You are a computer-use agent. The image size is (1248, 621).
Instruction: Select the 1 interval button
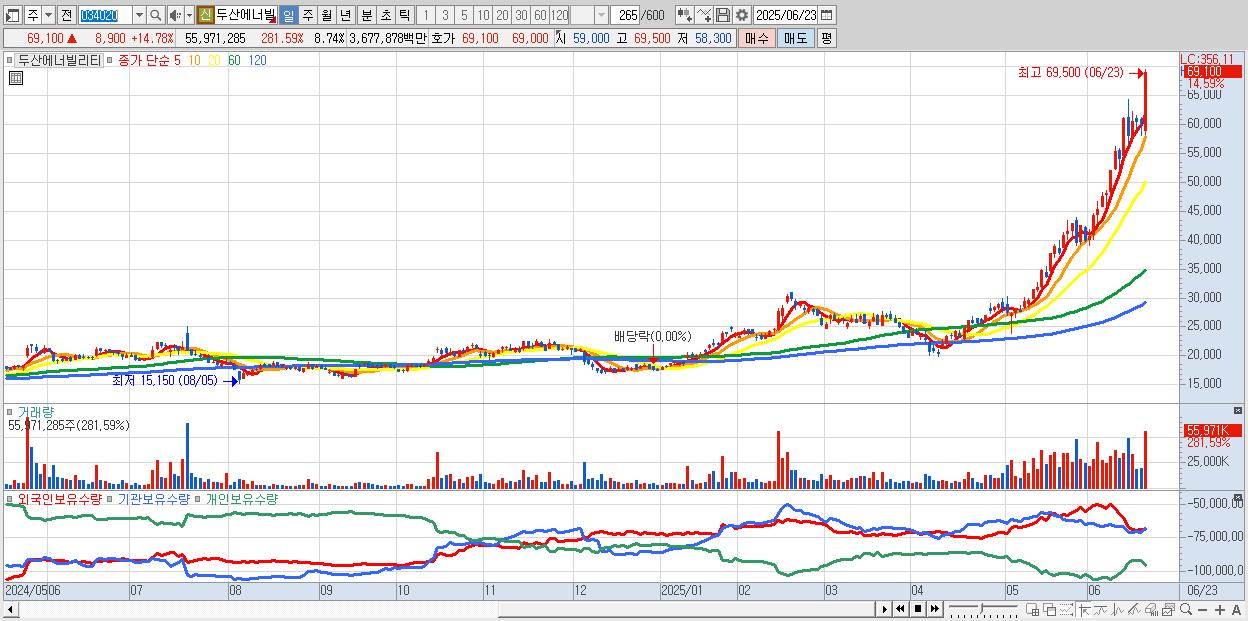[x=425, y=15]
